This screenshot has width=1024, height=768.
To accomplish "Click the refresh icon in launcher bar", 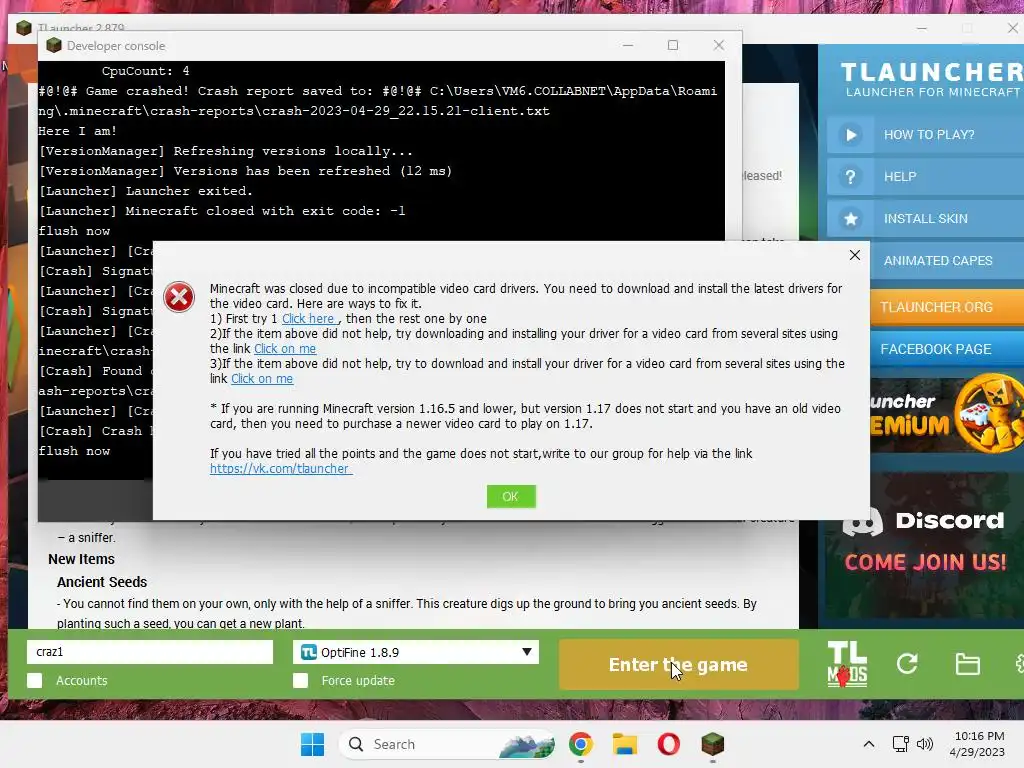I will [907, 664].
